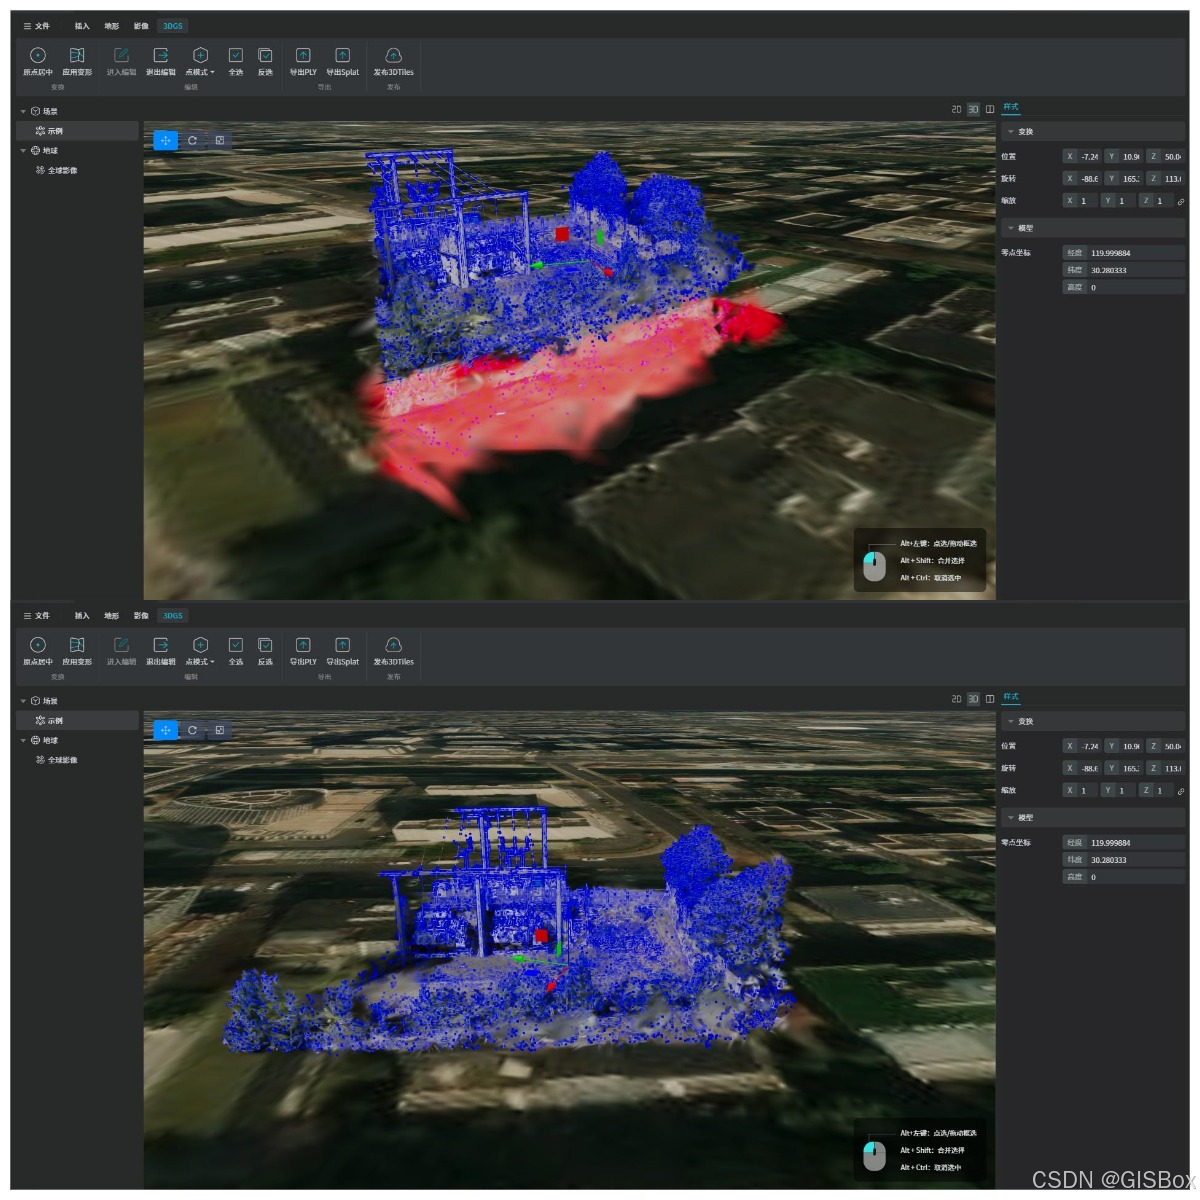1200x1200 pixels.
Task: Select 示例 tree item in upper screenshot
Action: [x=78, y=131]
